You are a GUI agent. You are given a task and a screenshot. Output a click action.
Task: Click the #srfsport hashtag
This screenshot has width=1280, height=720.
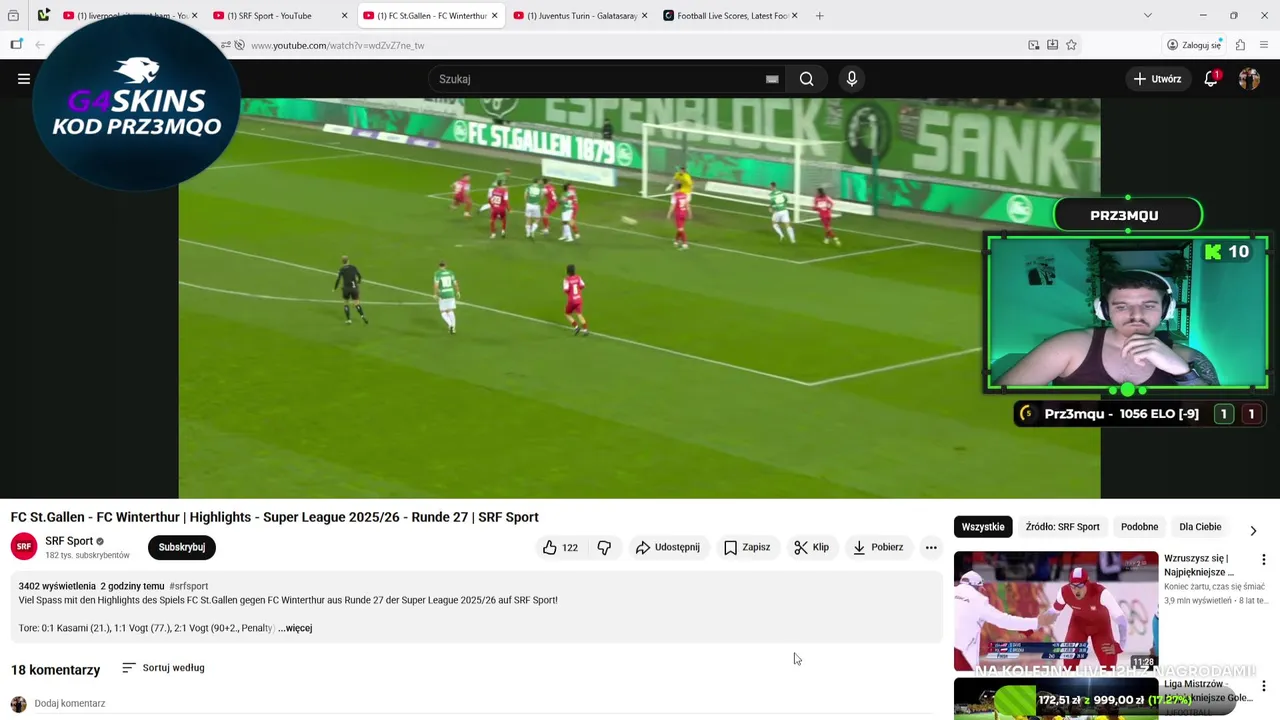tap(189, 586)
